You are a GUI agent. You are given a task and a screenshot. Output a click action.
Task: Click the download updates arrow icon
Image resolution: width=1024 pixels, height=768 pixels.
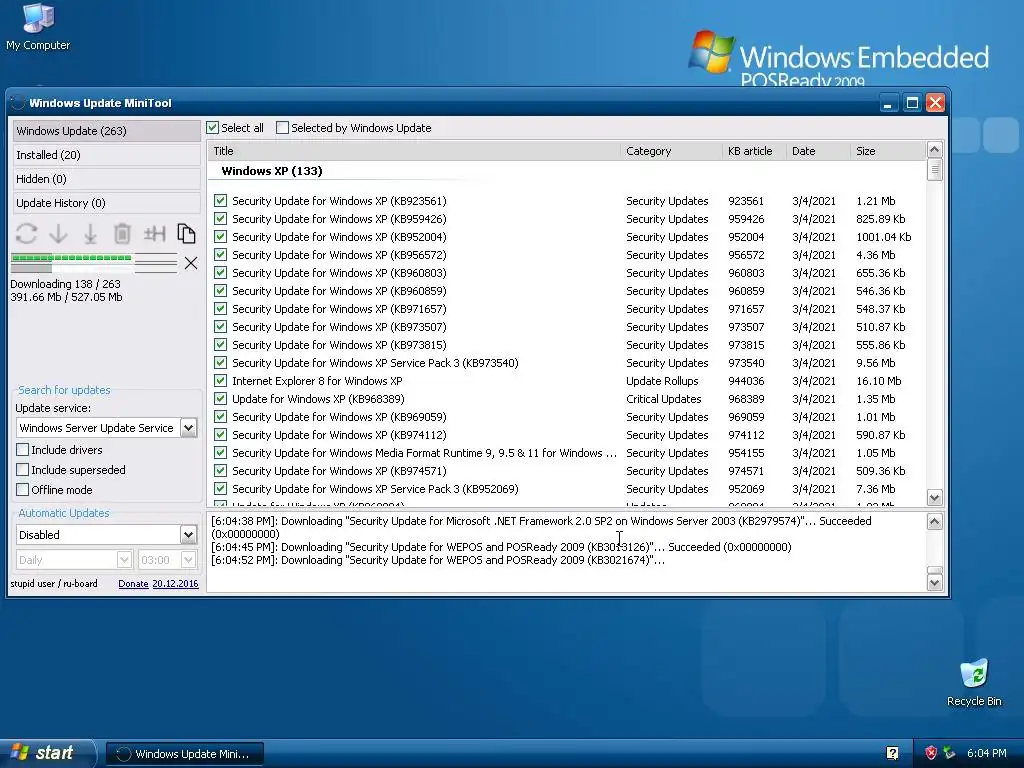(x=58, y=234)
